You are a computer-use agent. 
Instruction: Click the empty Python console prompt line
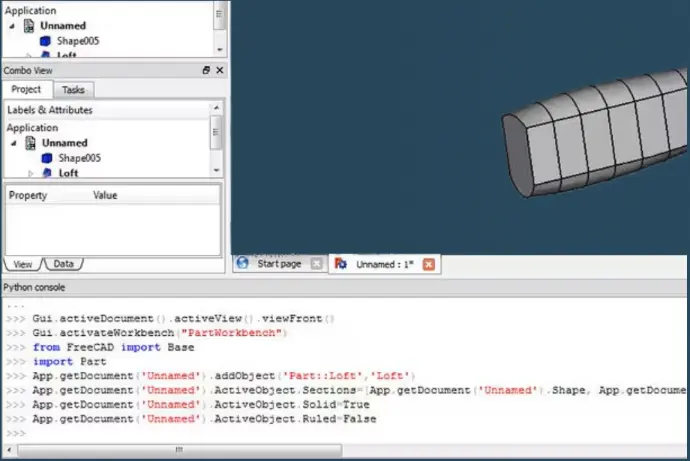click(300, 433)
